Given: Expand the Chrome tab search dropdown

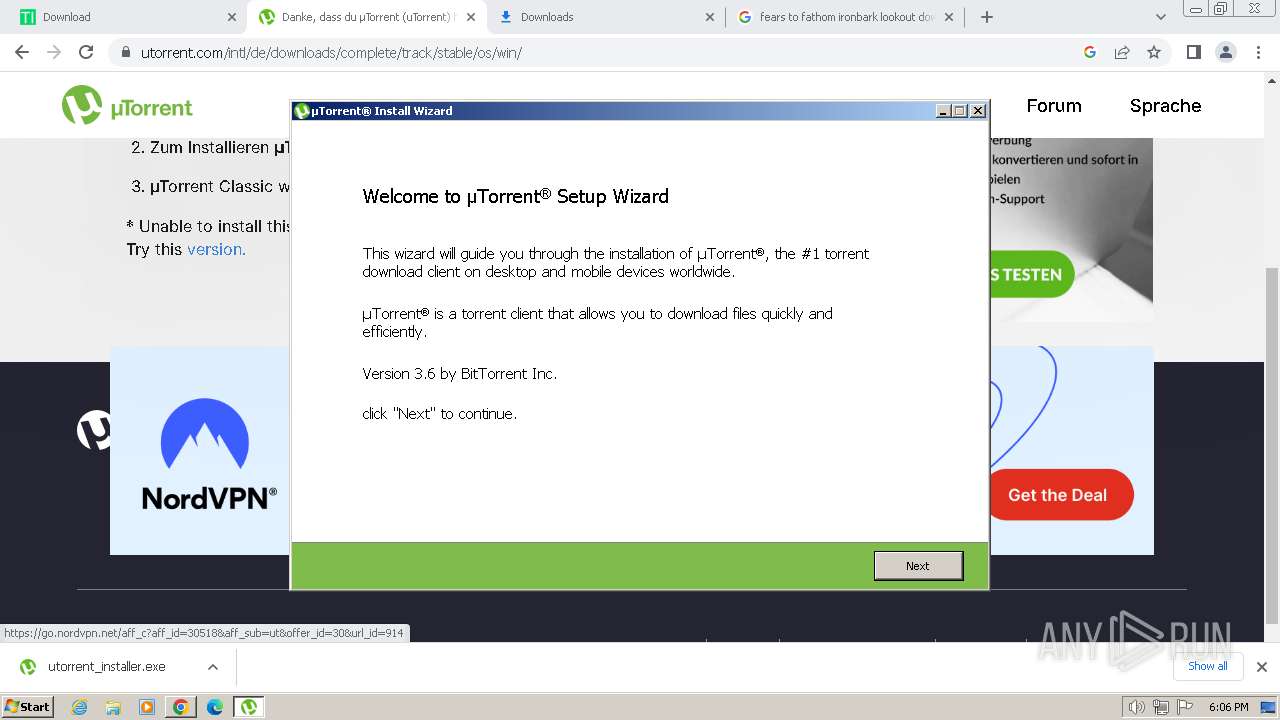Looking at the screenshot, I should (x=1161, y=17).
